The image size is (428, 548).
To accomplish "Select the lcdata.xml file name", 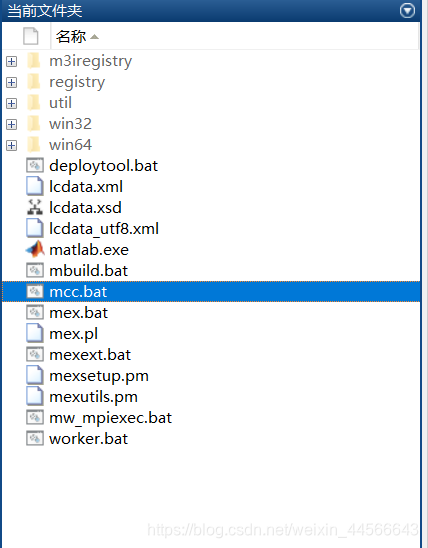I will [x=86, y=187].
